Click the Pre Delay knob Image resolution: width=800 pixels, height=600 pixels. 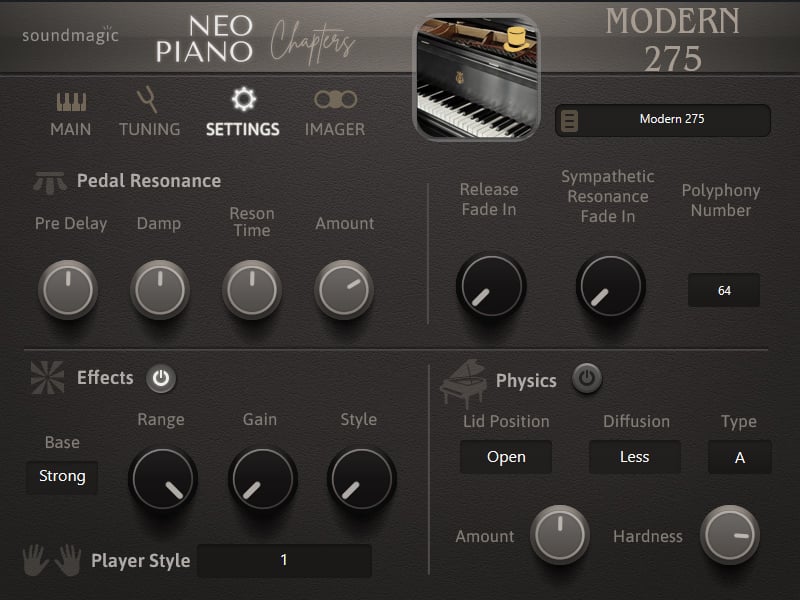click(68, 290)
